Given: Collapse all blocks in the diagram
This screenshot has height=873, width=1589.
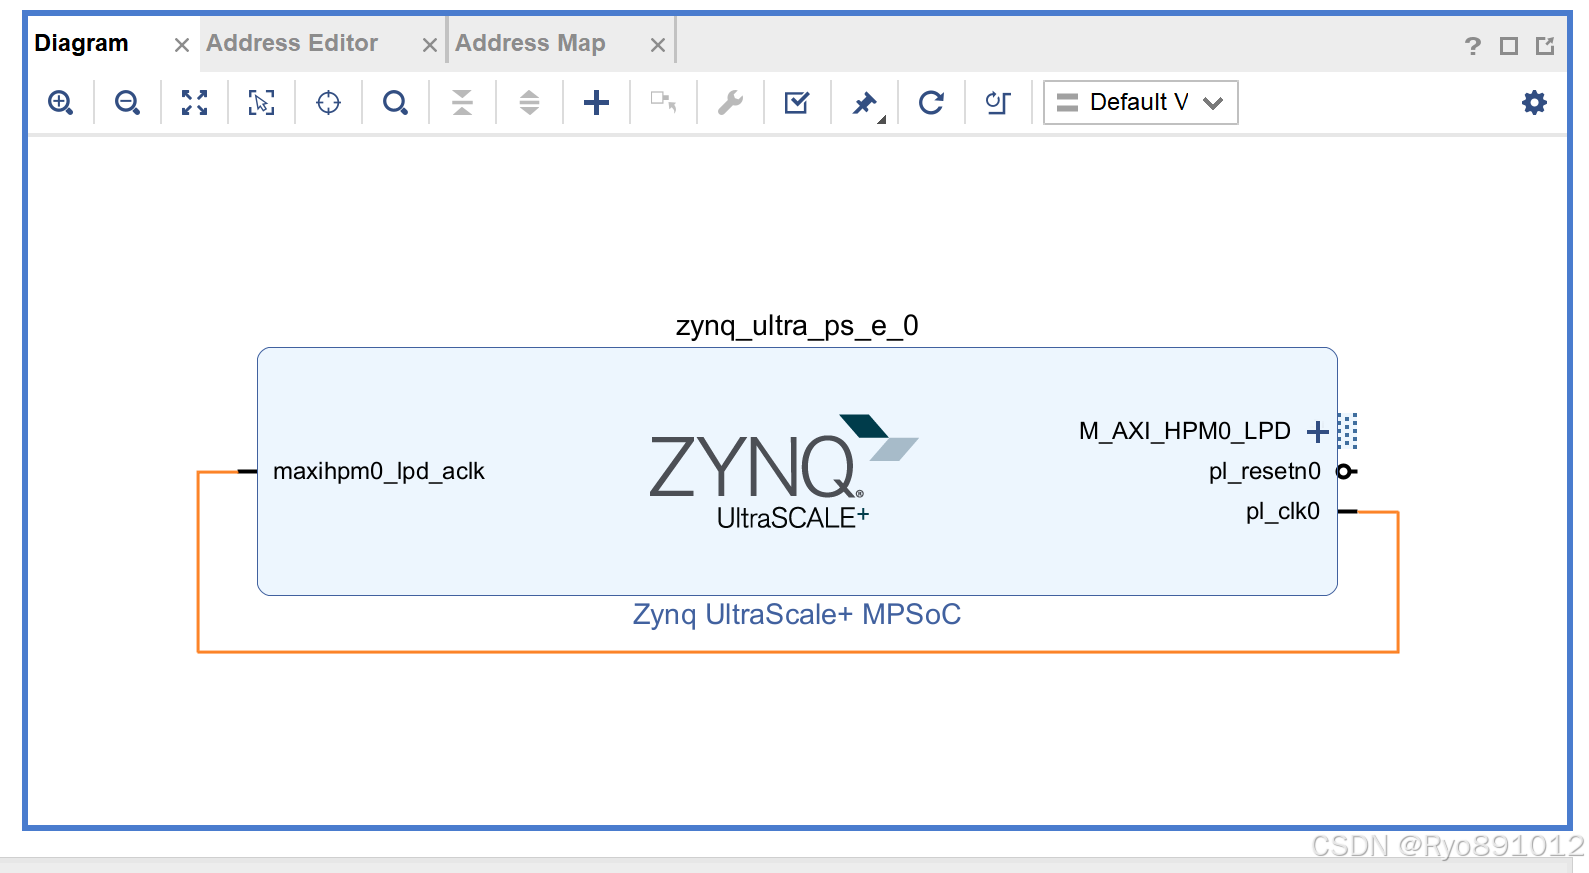Looking at the screenshot, I should tap(462, 102).
